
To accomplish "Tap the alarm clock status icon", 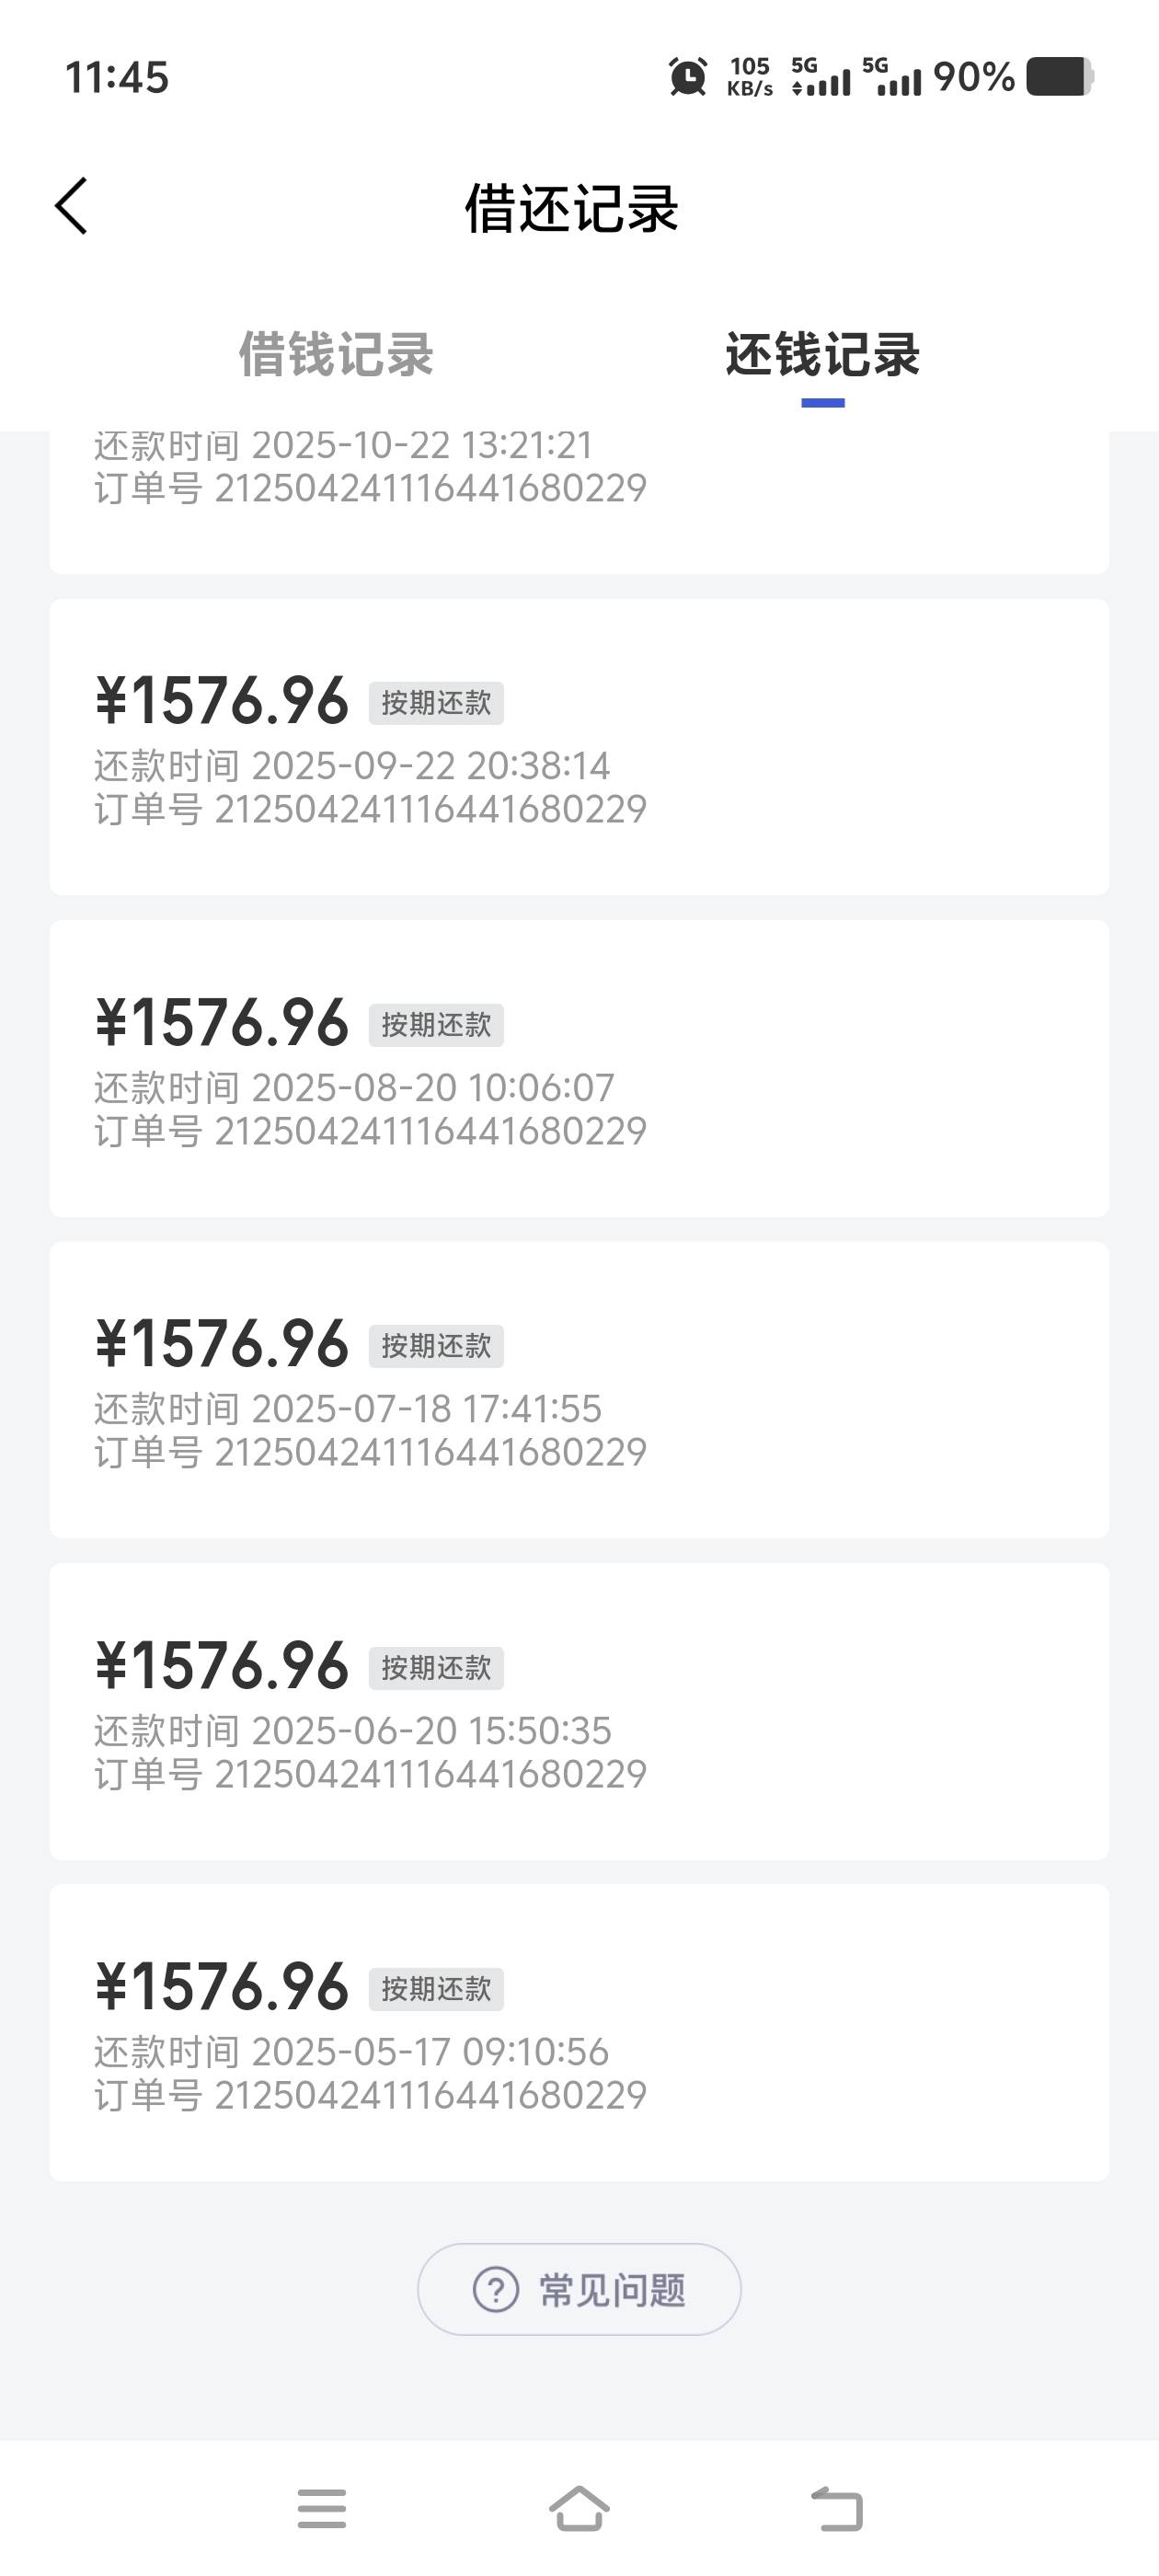I will point(687,77).
